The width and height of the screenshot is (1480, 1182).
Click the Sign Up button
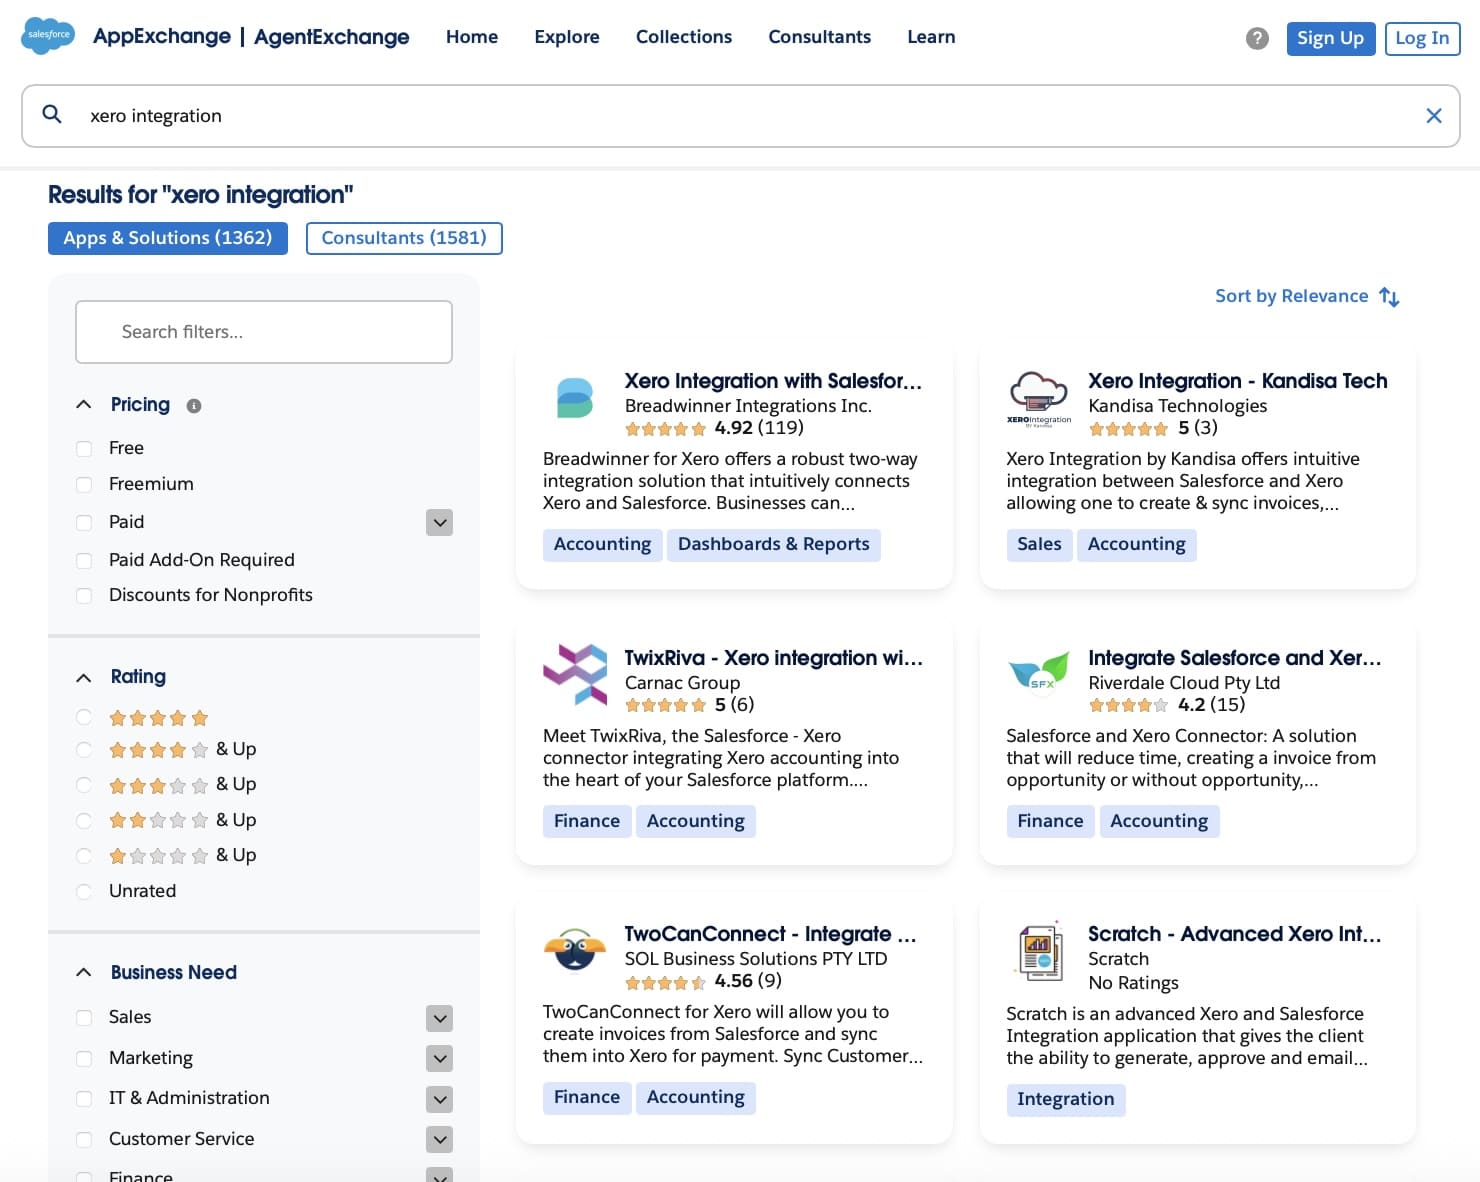point(1330,38)
